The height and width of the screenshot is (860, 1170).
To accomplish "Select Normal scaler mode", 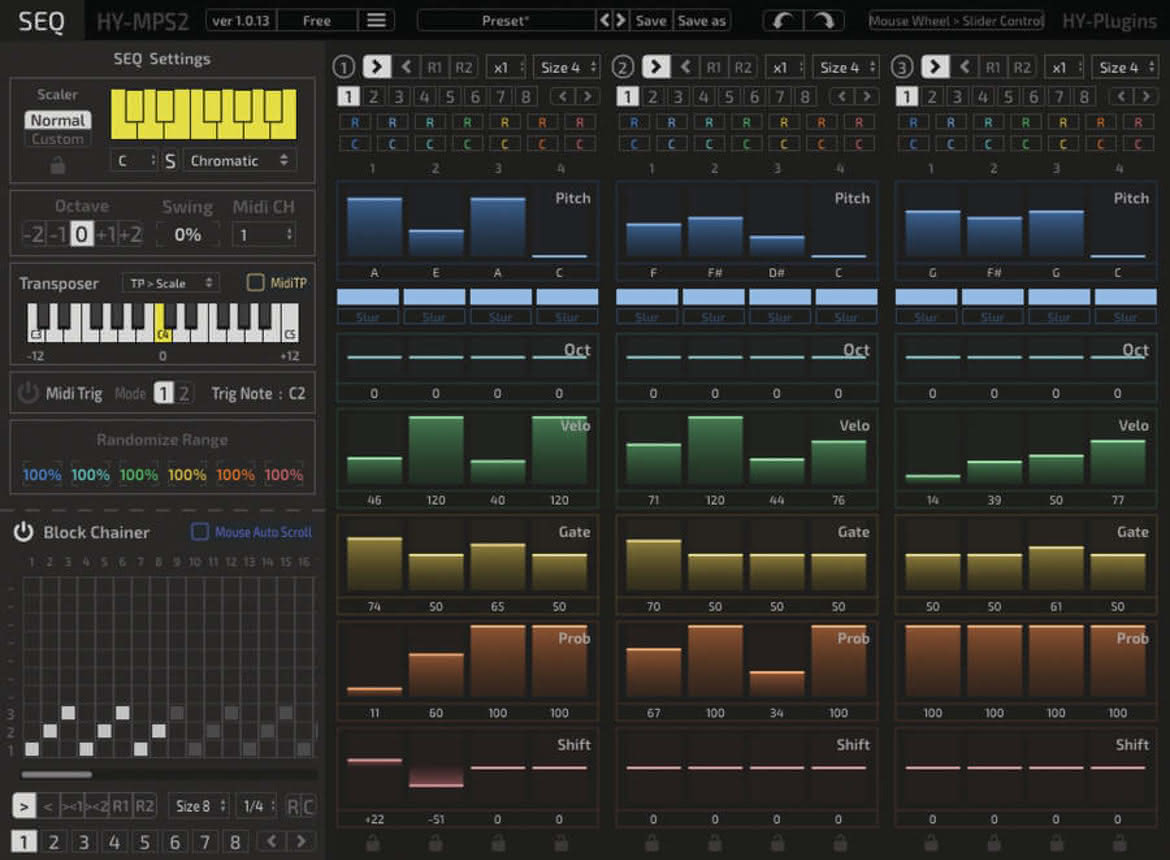I will 57,119.
